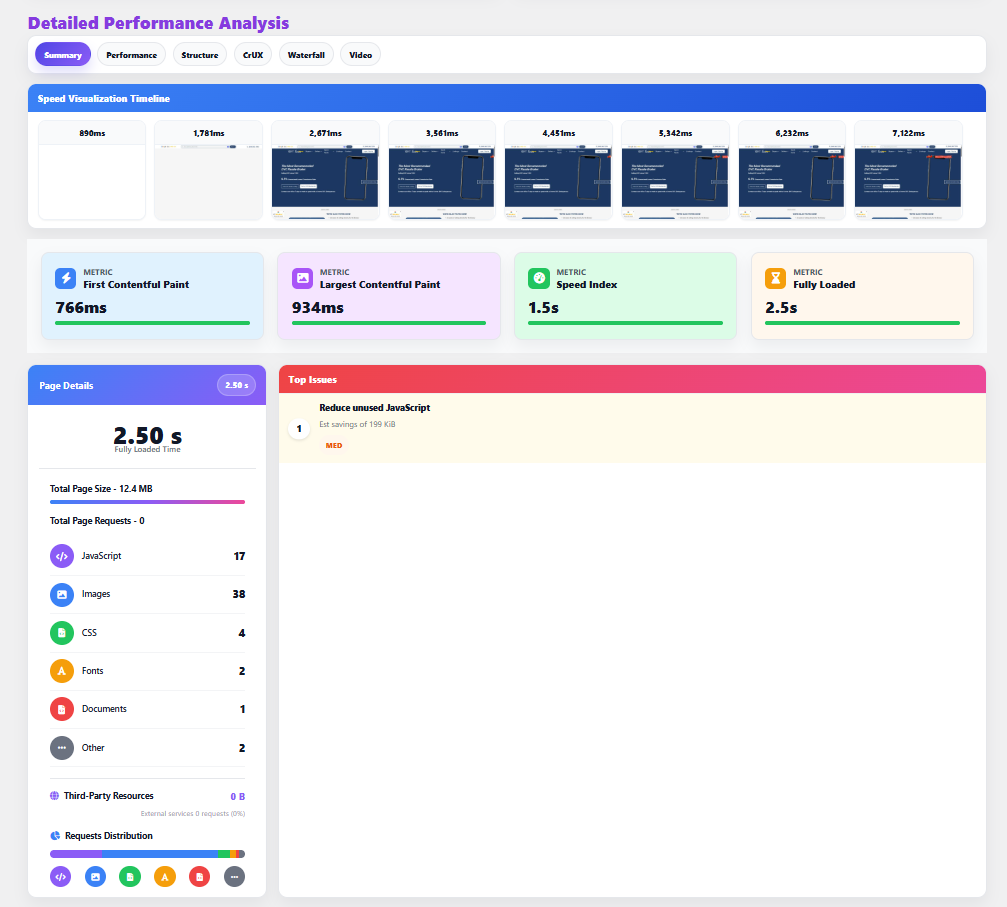Select the CrUX tab

click(253, 55)
